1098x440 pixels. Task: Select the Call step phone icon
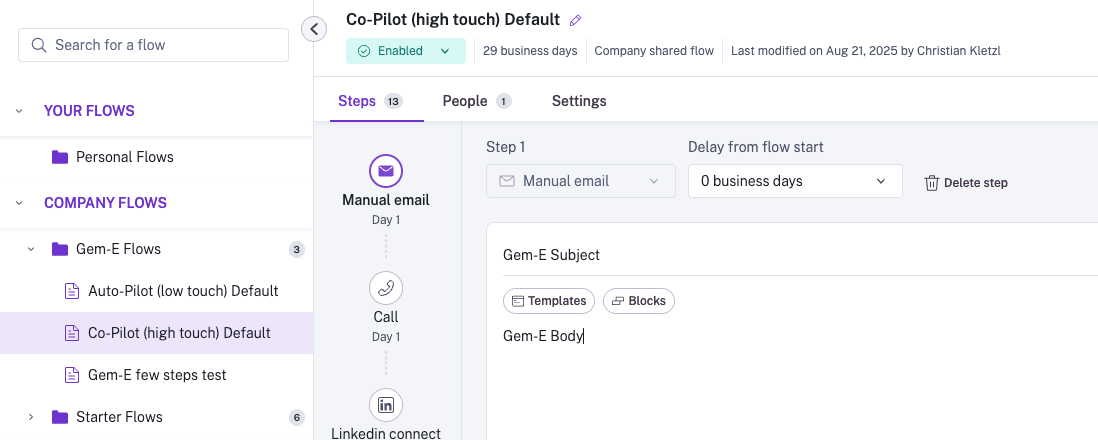coord(386,289)
